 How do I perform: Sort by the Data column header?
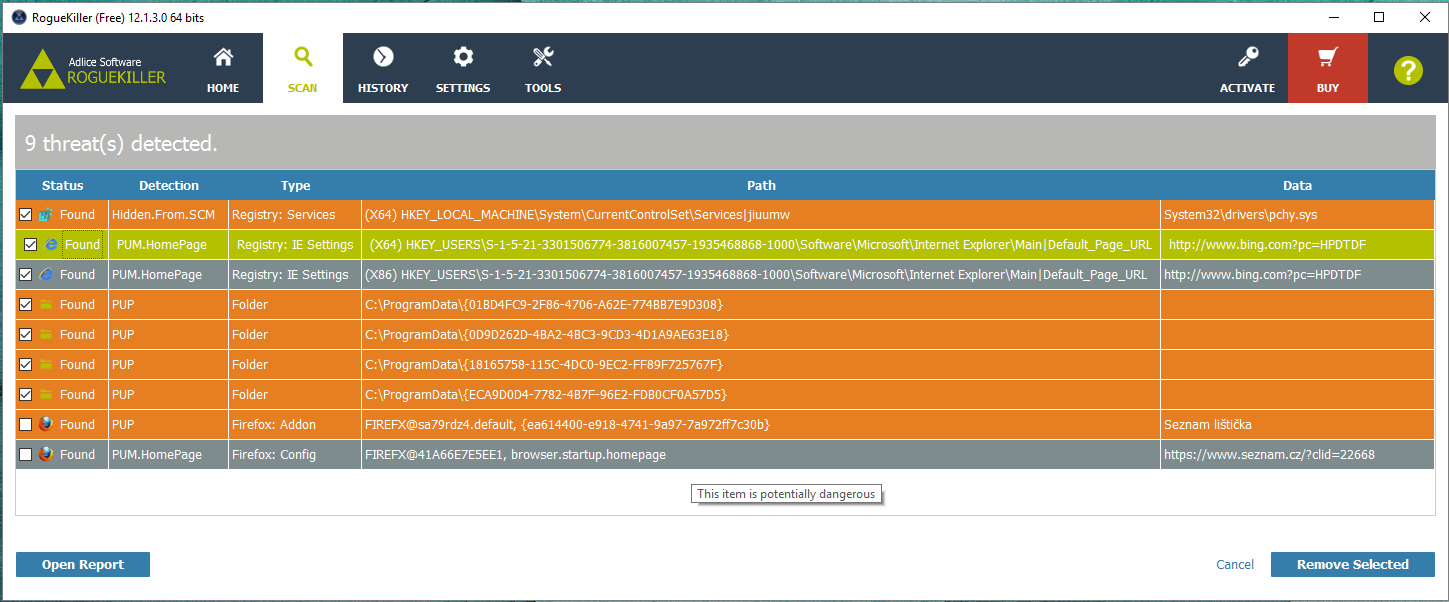(x=1297, y=185)
